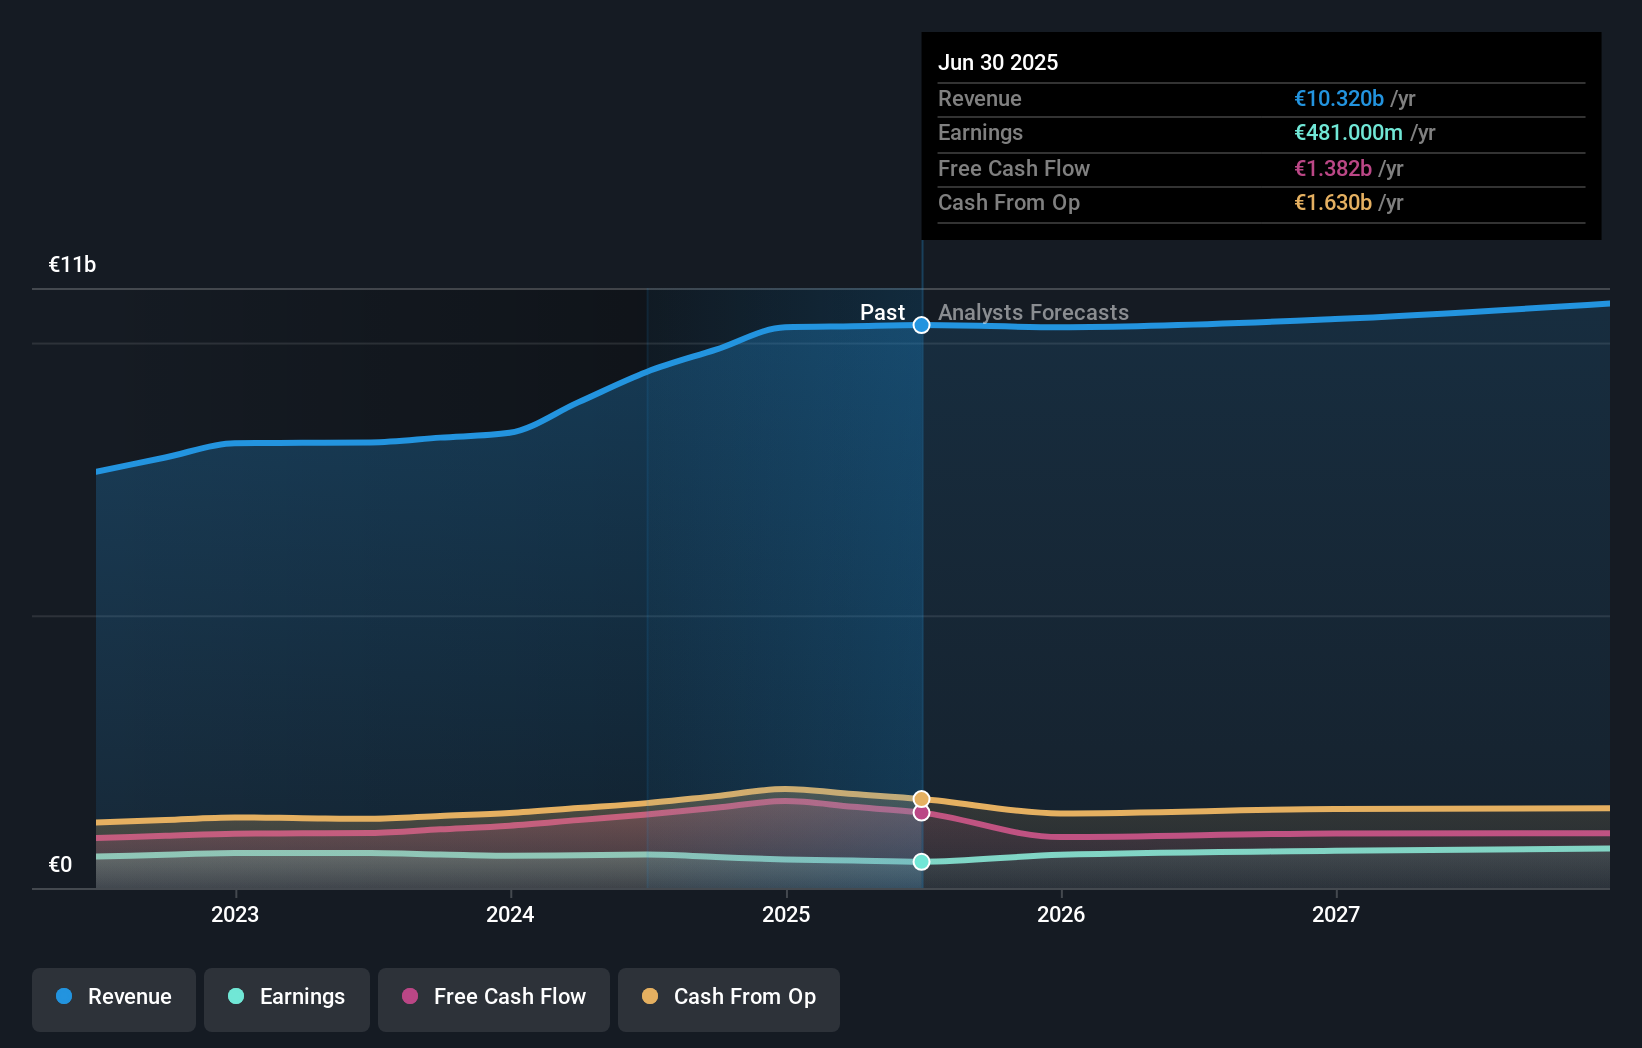Screen dimensions: 1642x1048
Task: Click the Cash From Op legend button
Action: coord(728,999)
